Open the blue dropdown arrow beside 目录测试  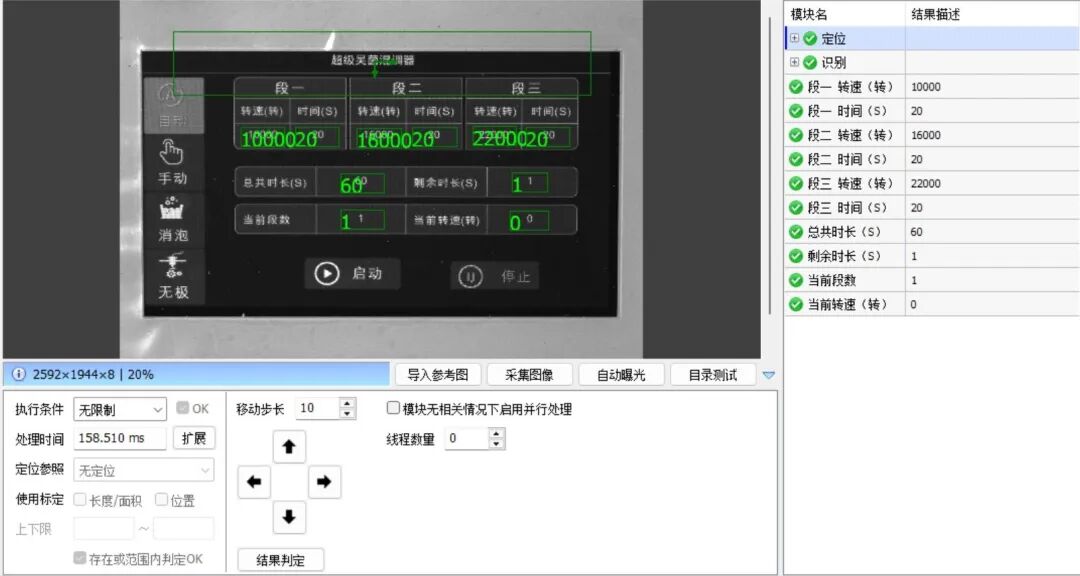[769, 376]
